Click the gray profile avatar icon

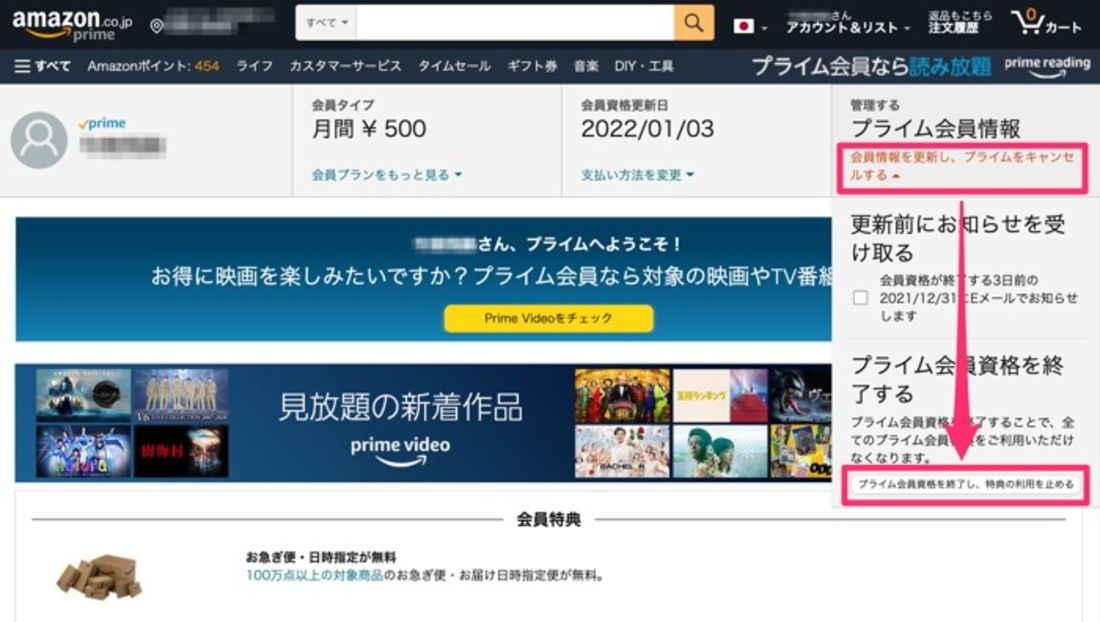39,140
